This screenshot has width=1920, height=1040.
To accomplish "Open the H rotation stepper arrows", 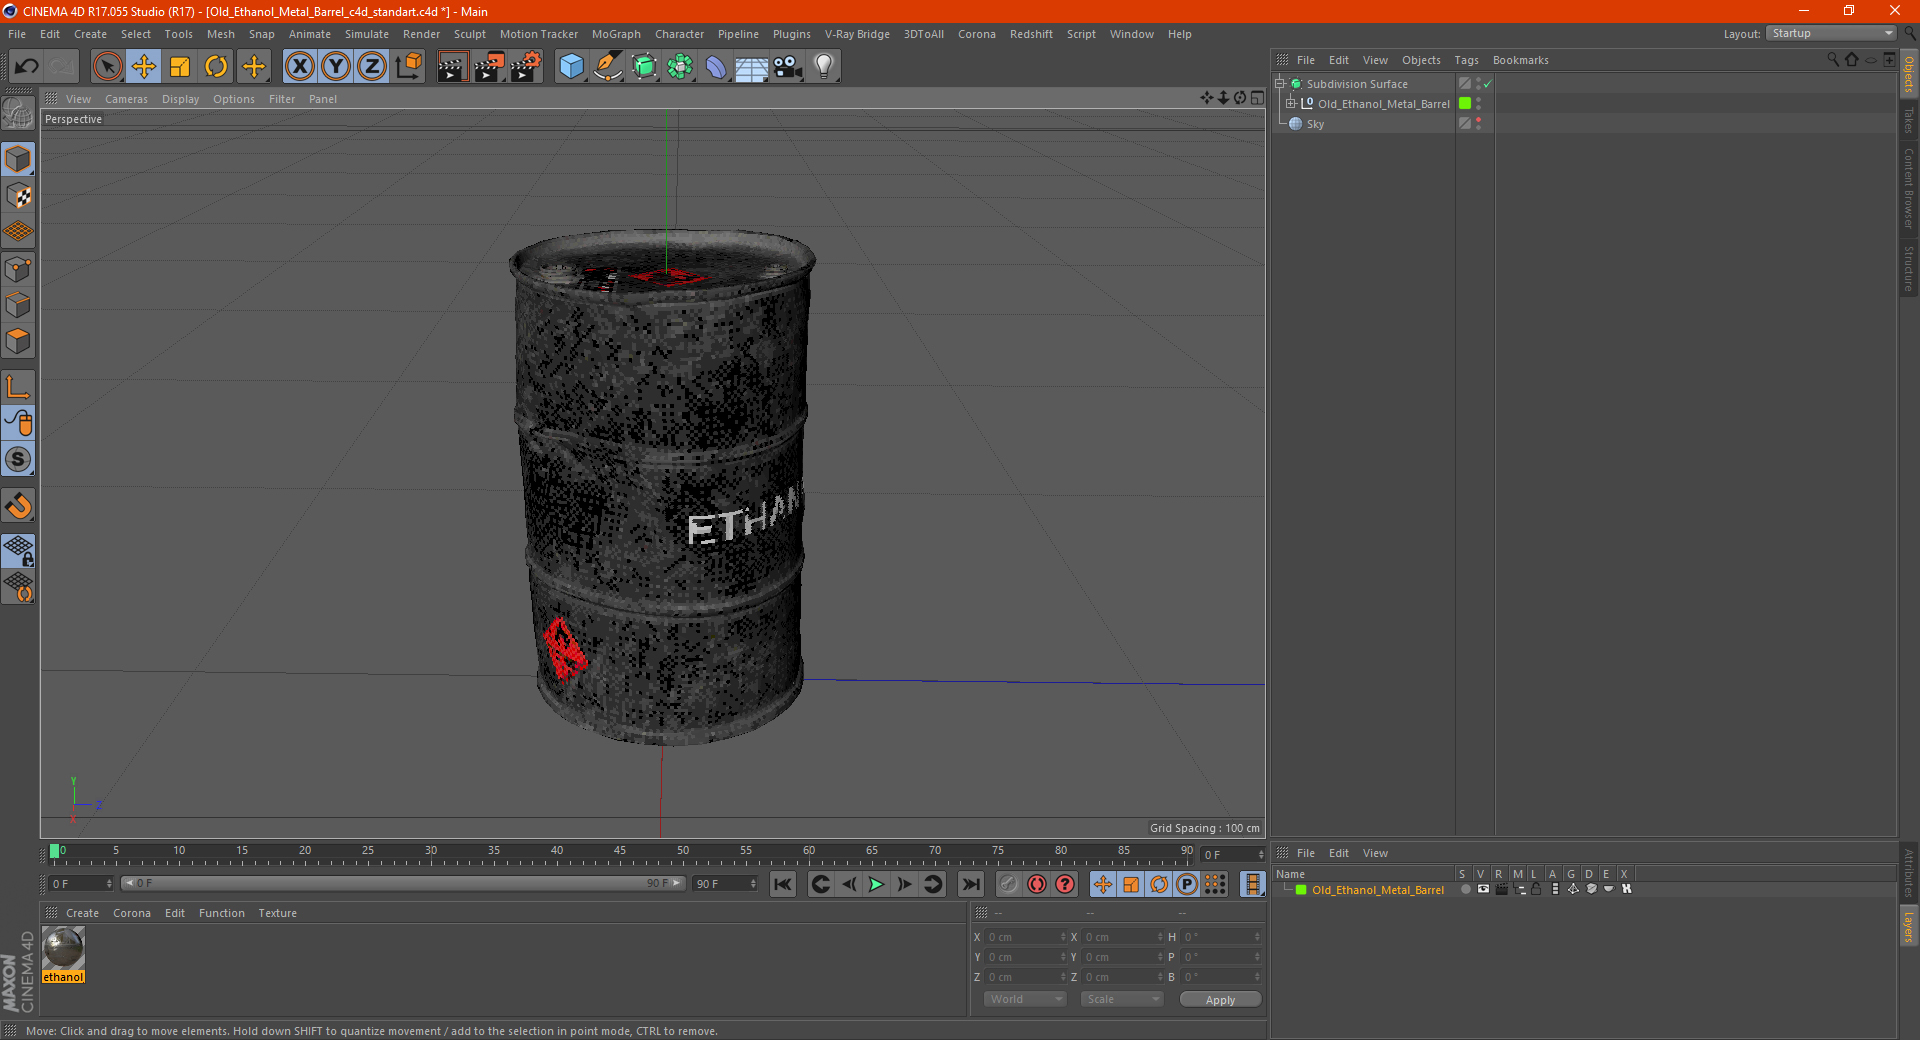I will (x=1257, y=937).
